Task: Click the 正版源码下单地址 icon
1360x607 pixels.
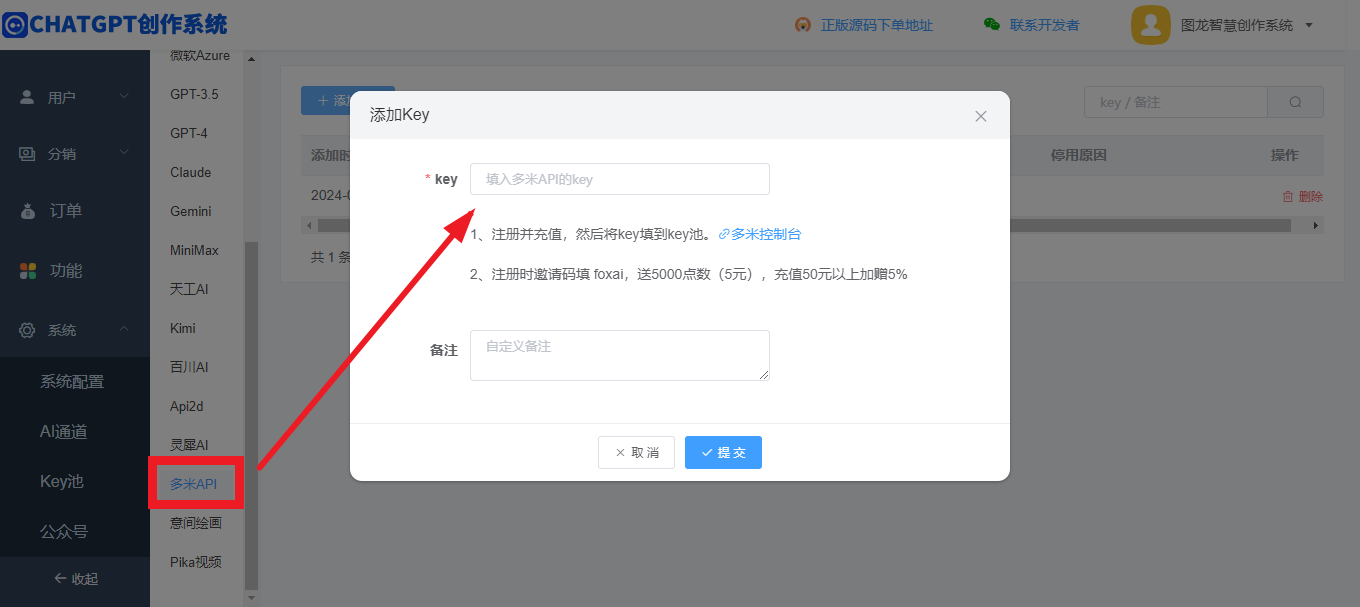Action: coord(802,25)
